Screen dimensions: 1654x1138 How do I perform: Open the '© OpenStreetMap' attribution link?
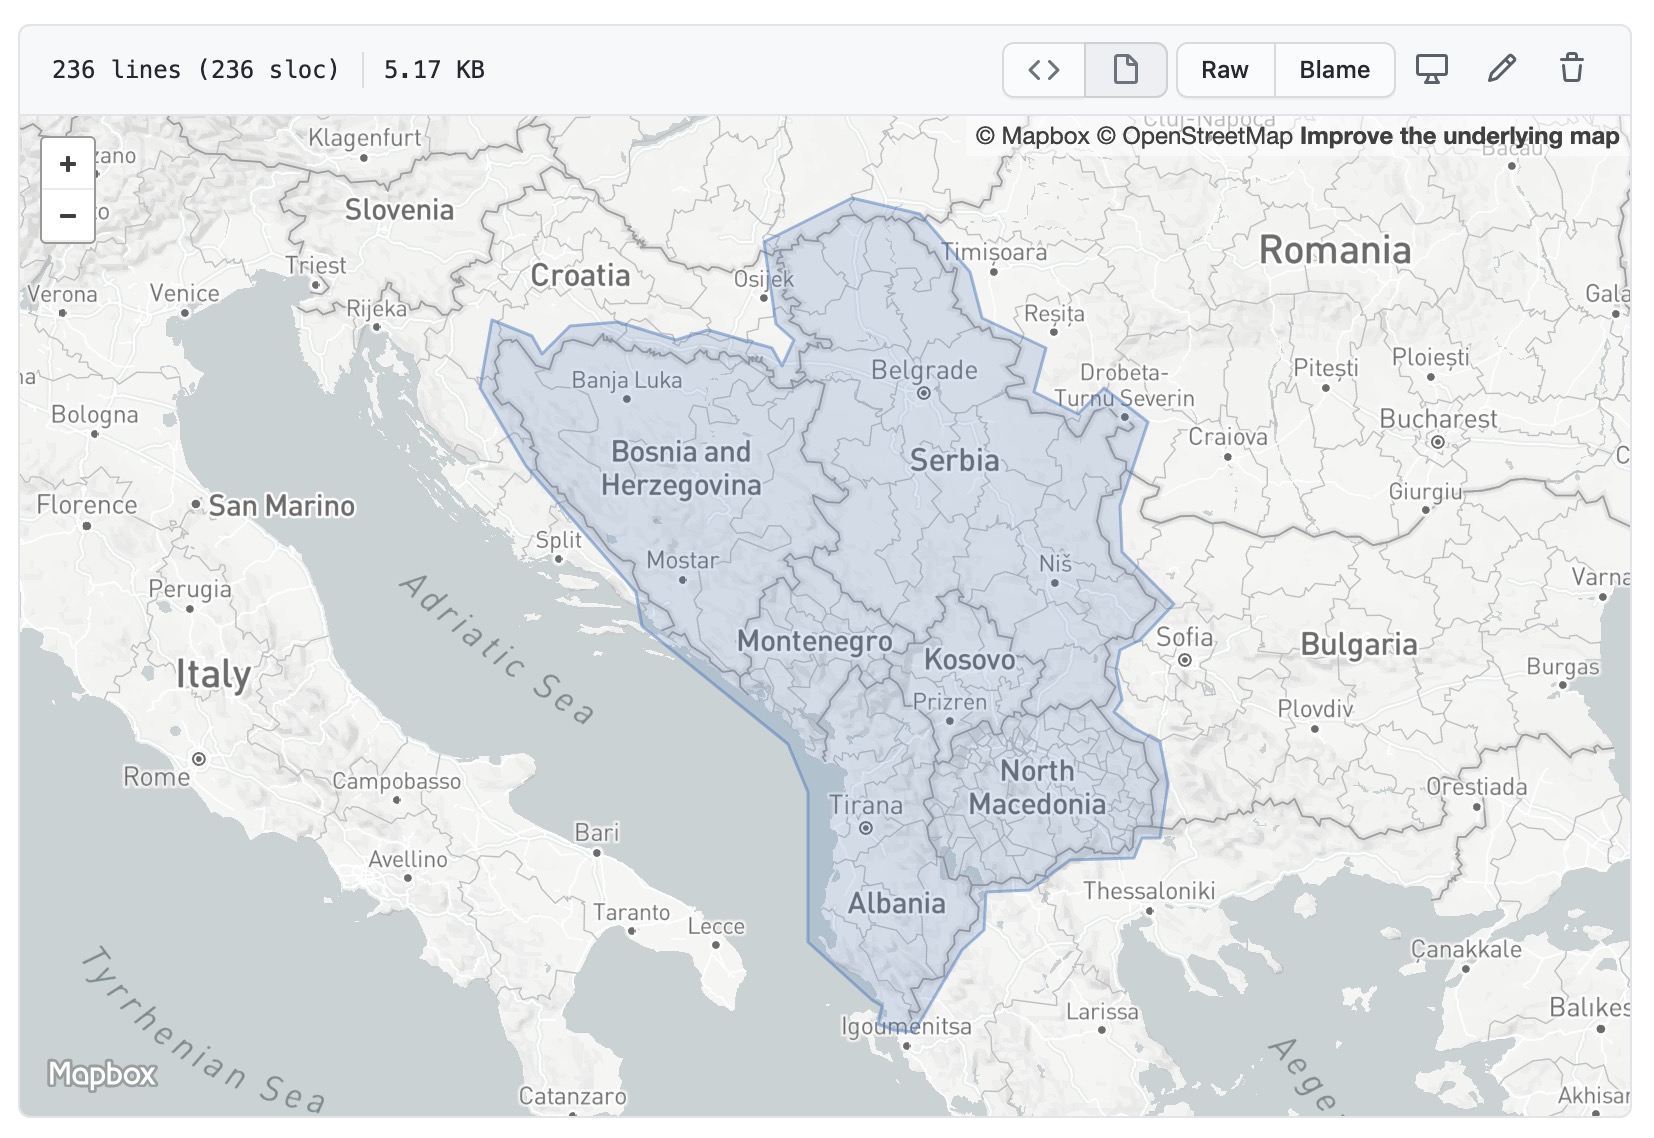[1192, 136]
